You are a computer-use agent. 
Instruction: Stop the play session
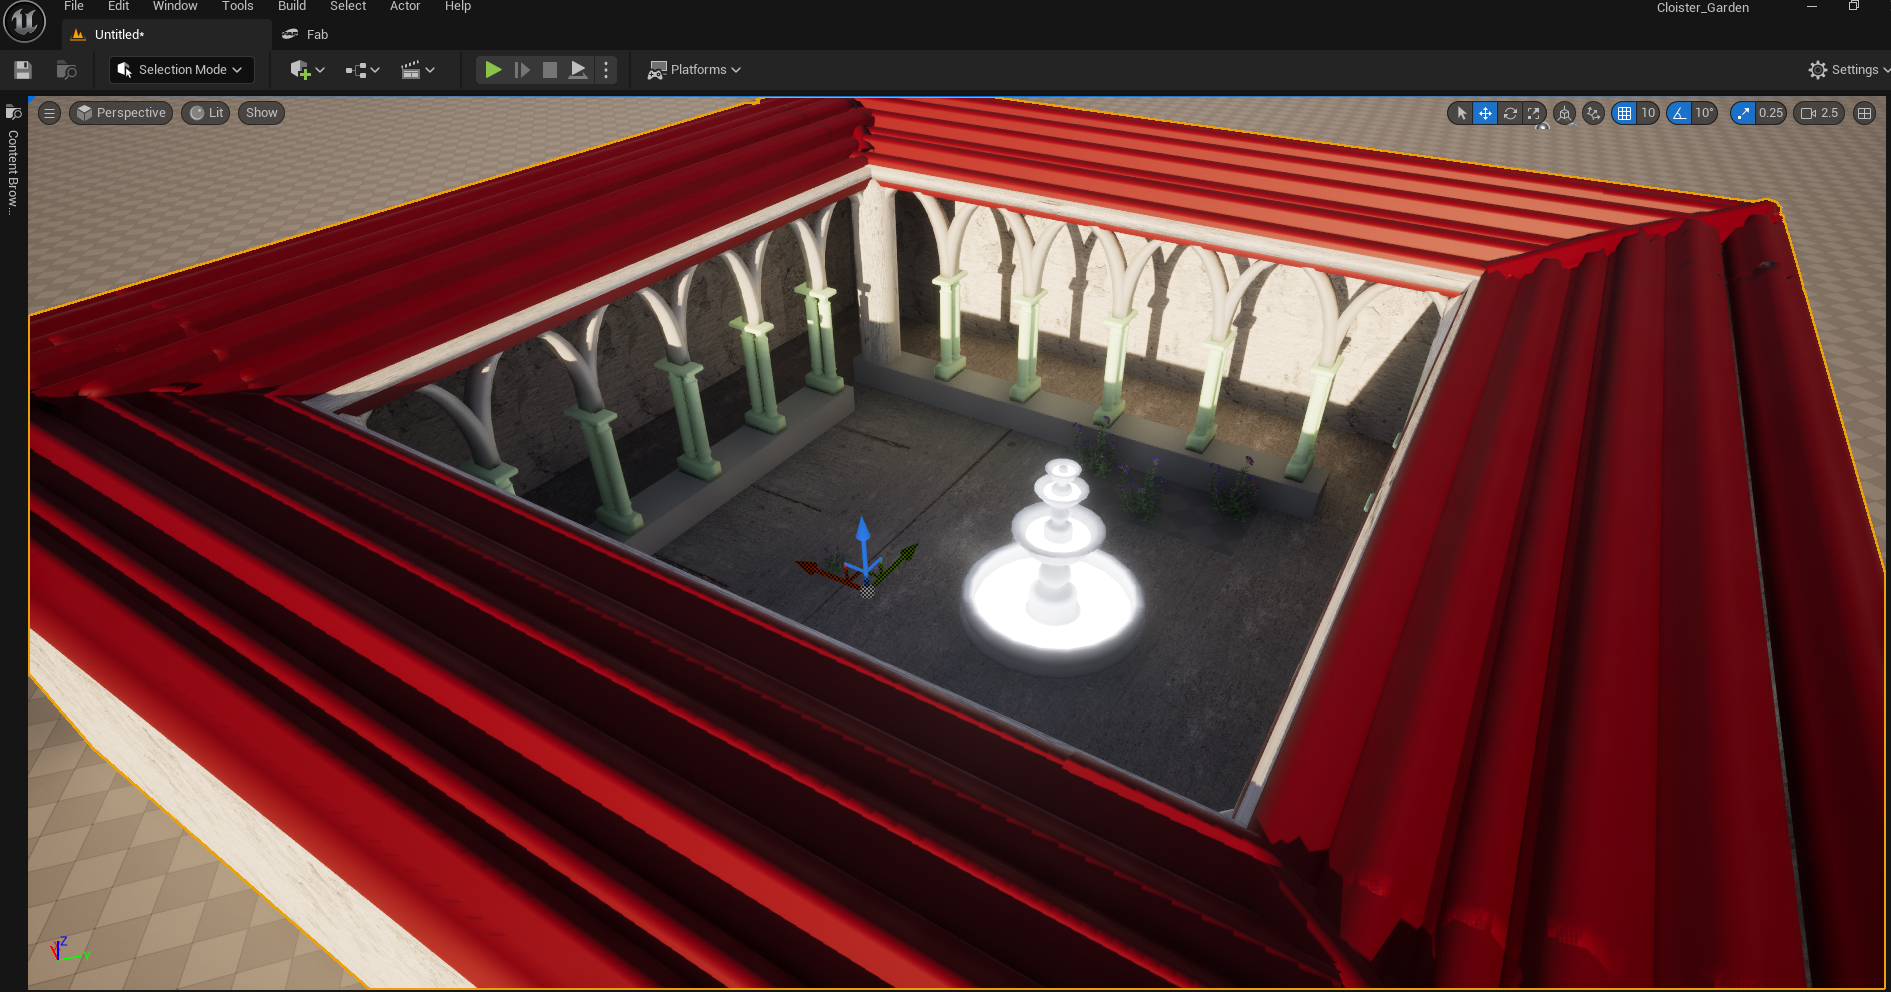pos(550,70)
